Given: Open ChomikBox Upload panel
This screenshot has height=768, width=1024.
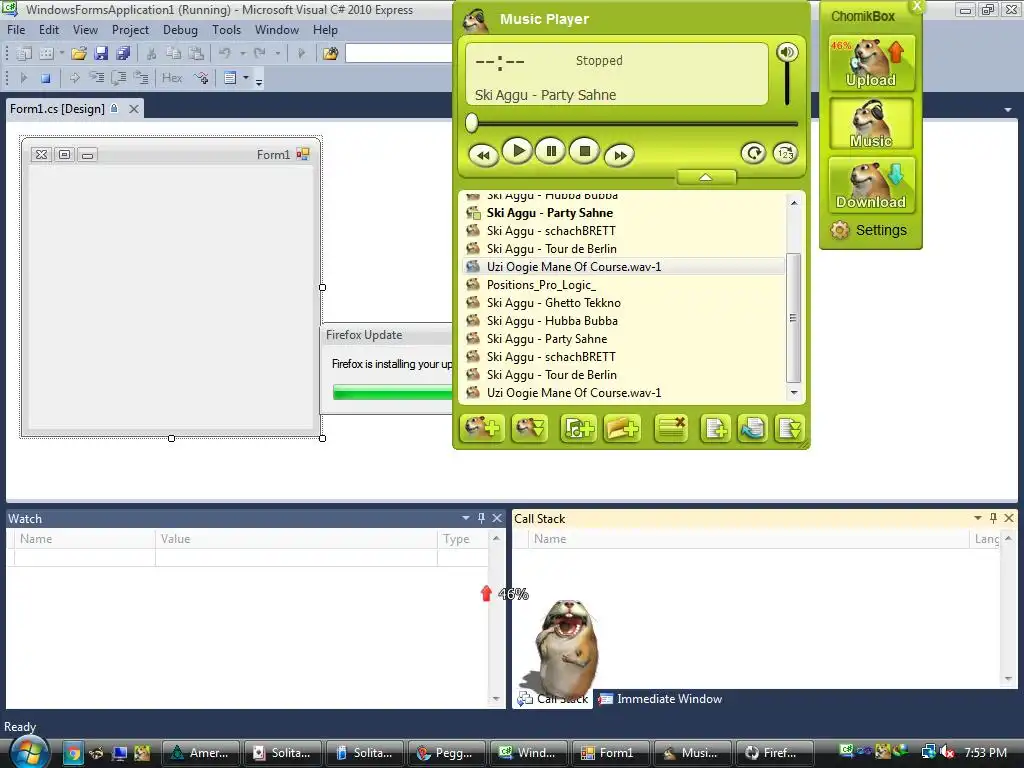Looking at the screenshot, I should pyautogui.click(x=871, y=63).
